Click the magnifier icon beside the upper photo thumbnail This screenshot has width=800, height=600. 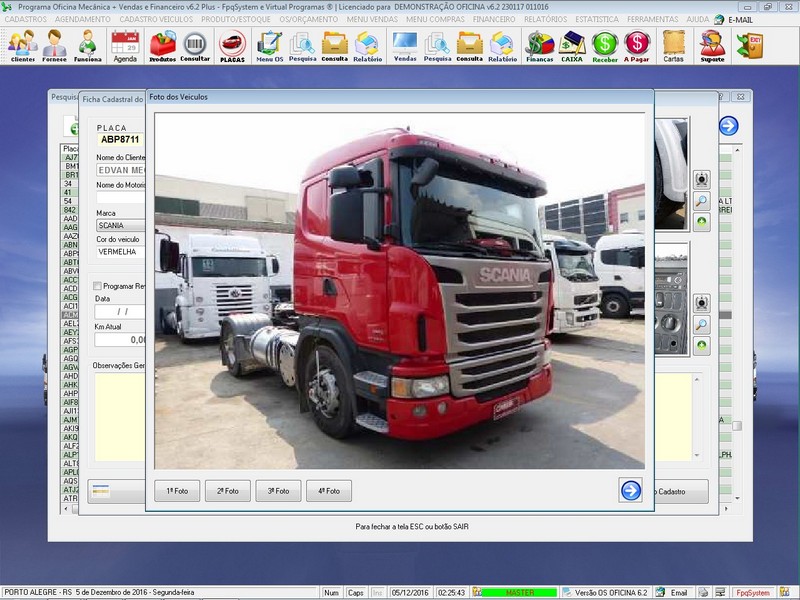702,201
